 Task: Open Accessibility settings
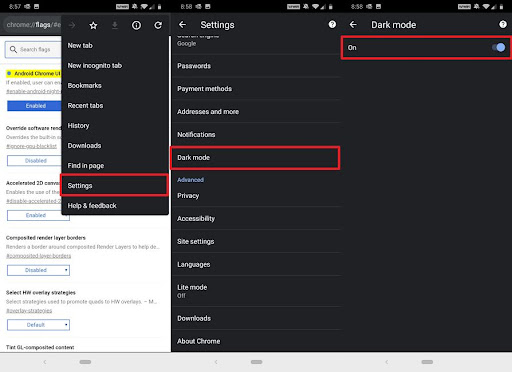click(x=256, y=218)
